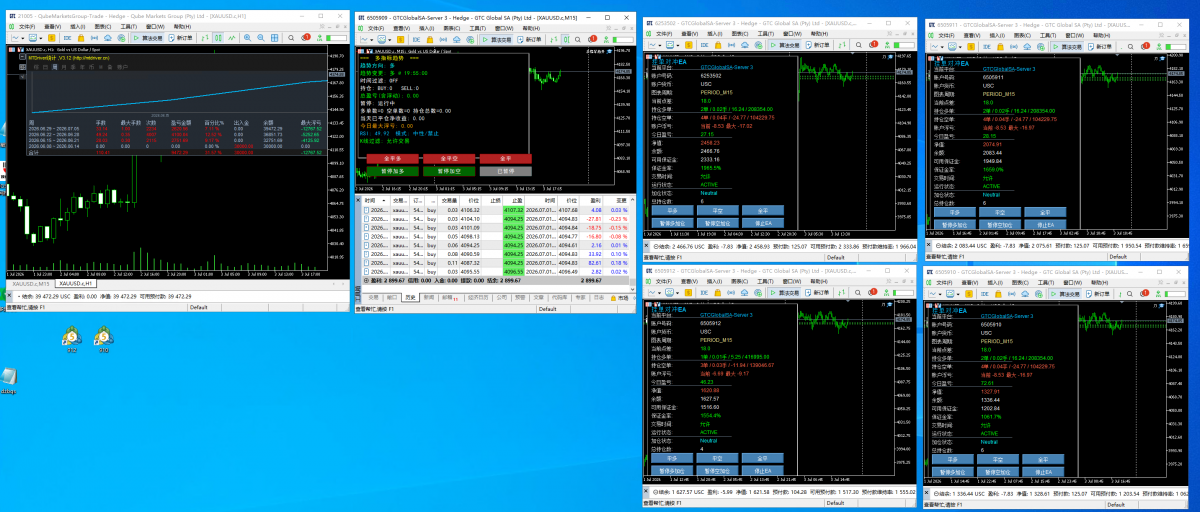The image size is (1200, 512).
Task: Expand chart-type dropdown arrow in 6505910 window
Action: tap(940, 294)
